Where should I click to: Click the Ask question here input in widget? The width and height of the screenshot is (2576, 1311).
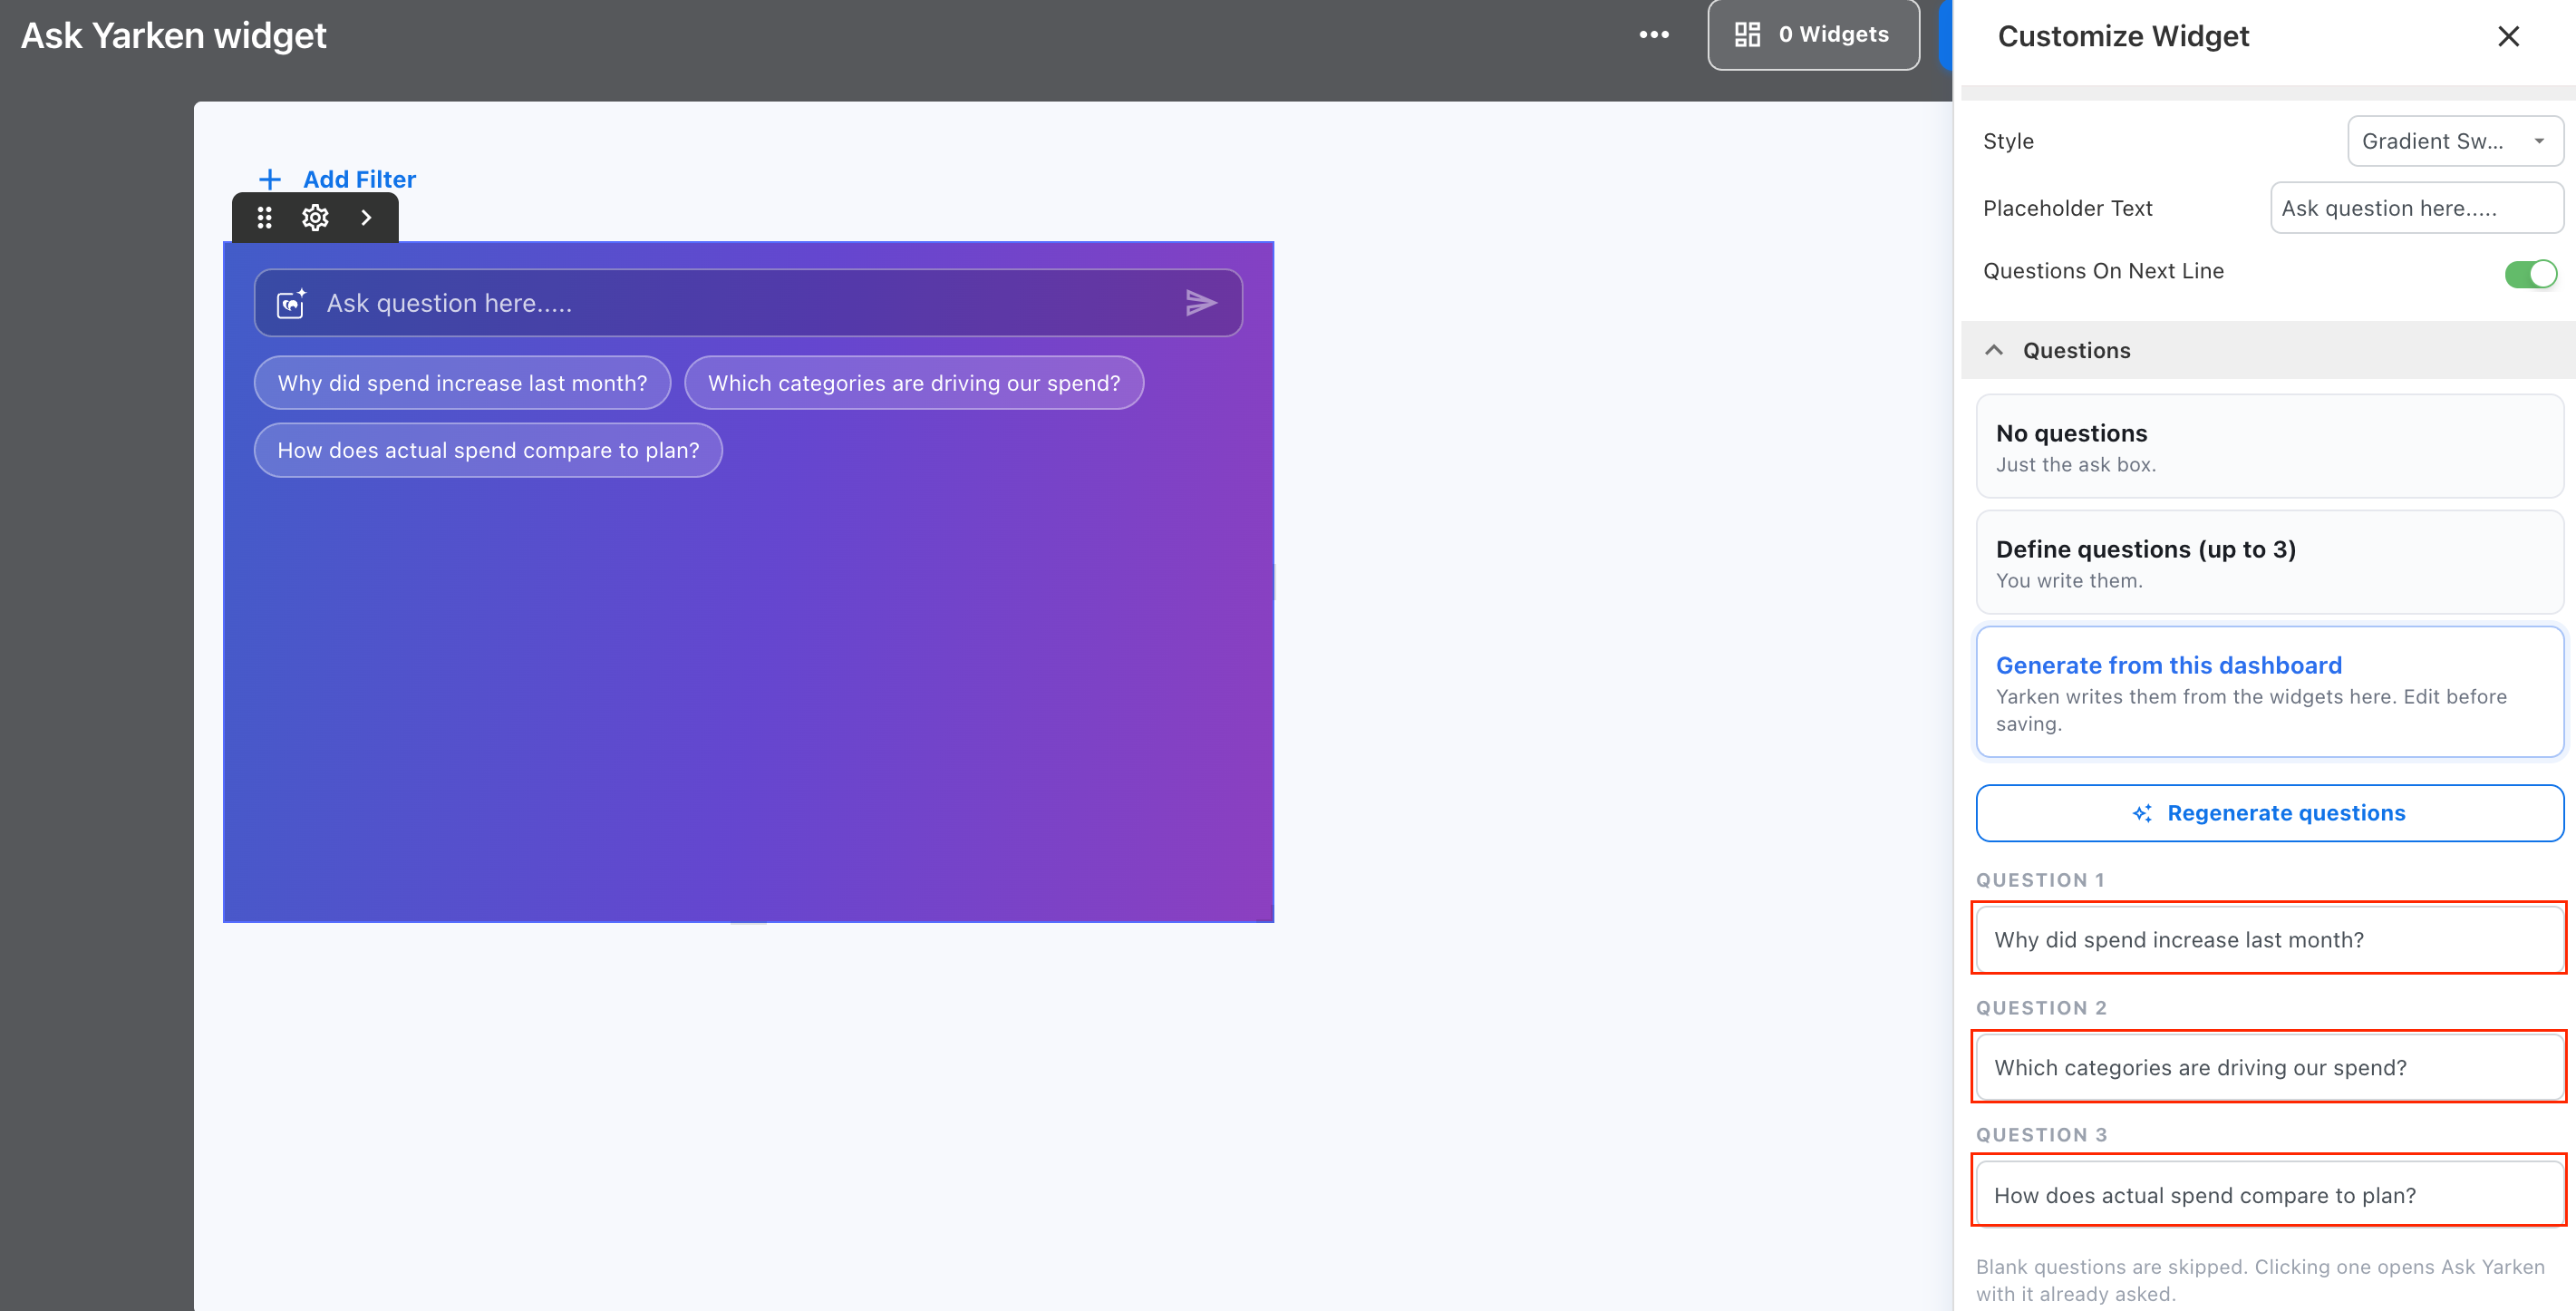point(748,303)
